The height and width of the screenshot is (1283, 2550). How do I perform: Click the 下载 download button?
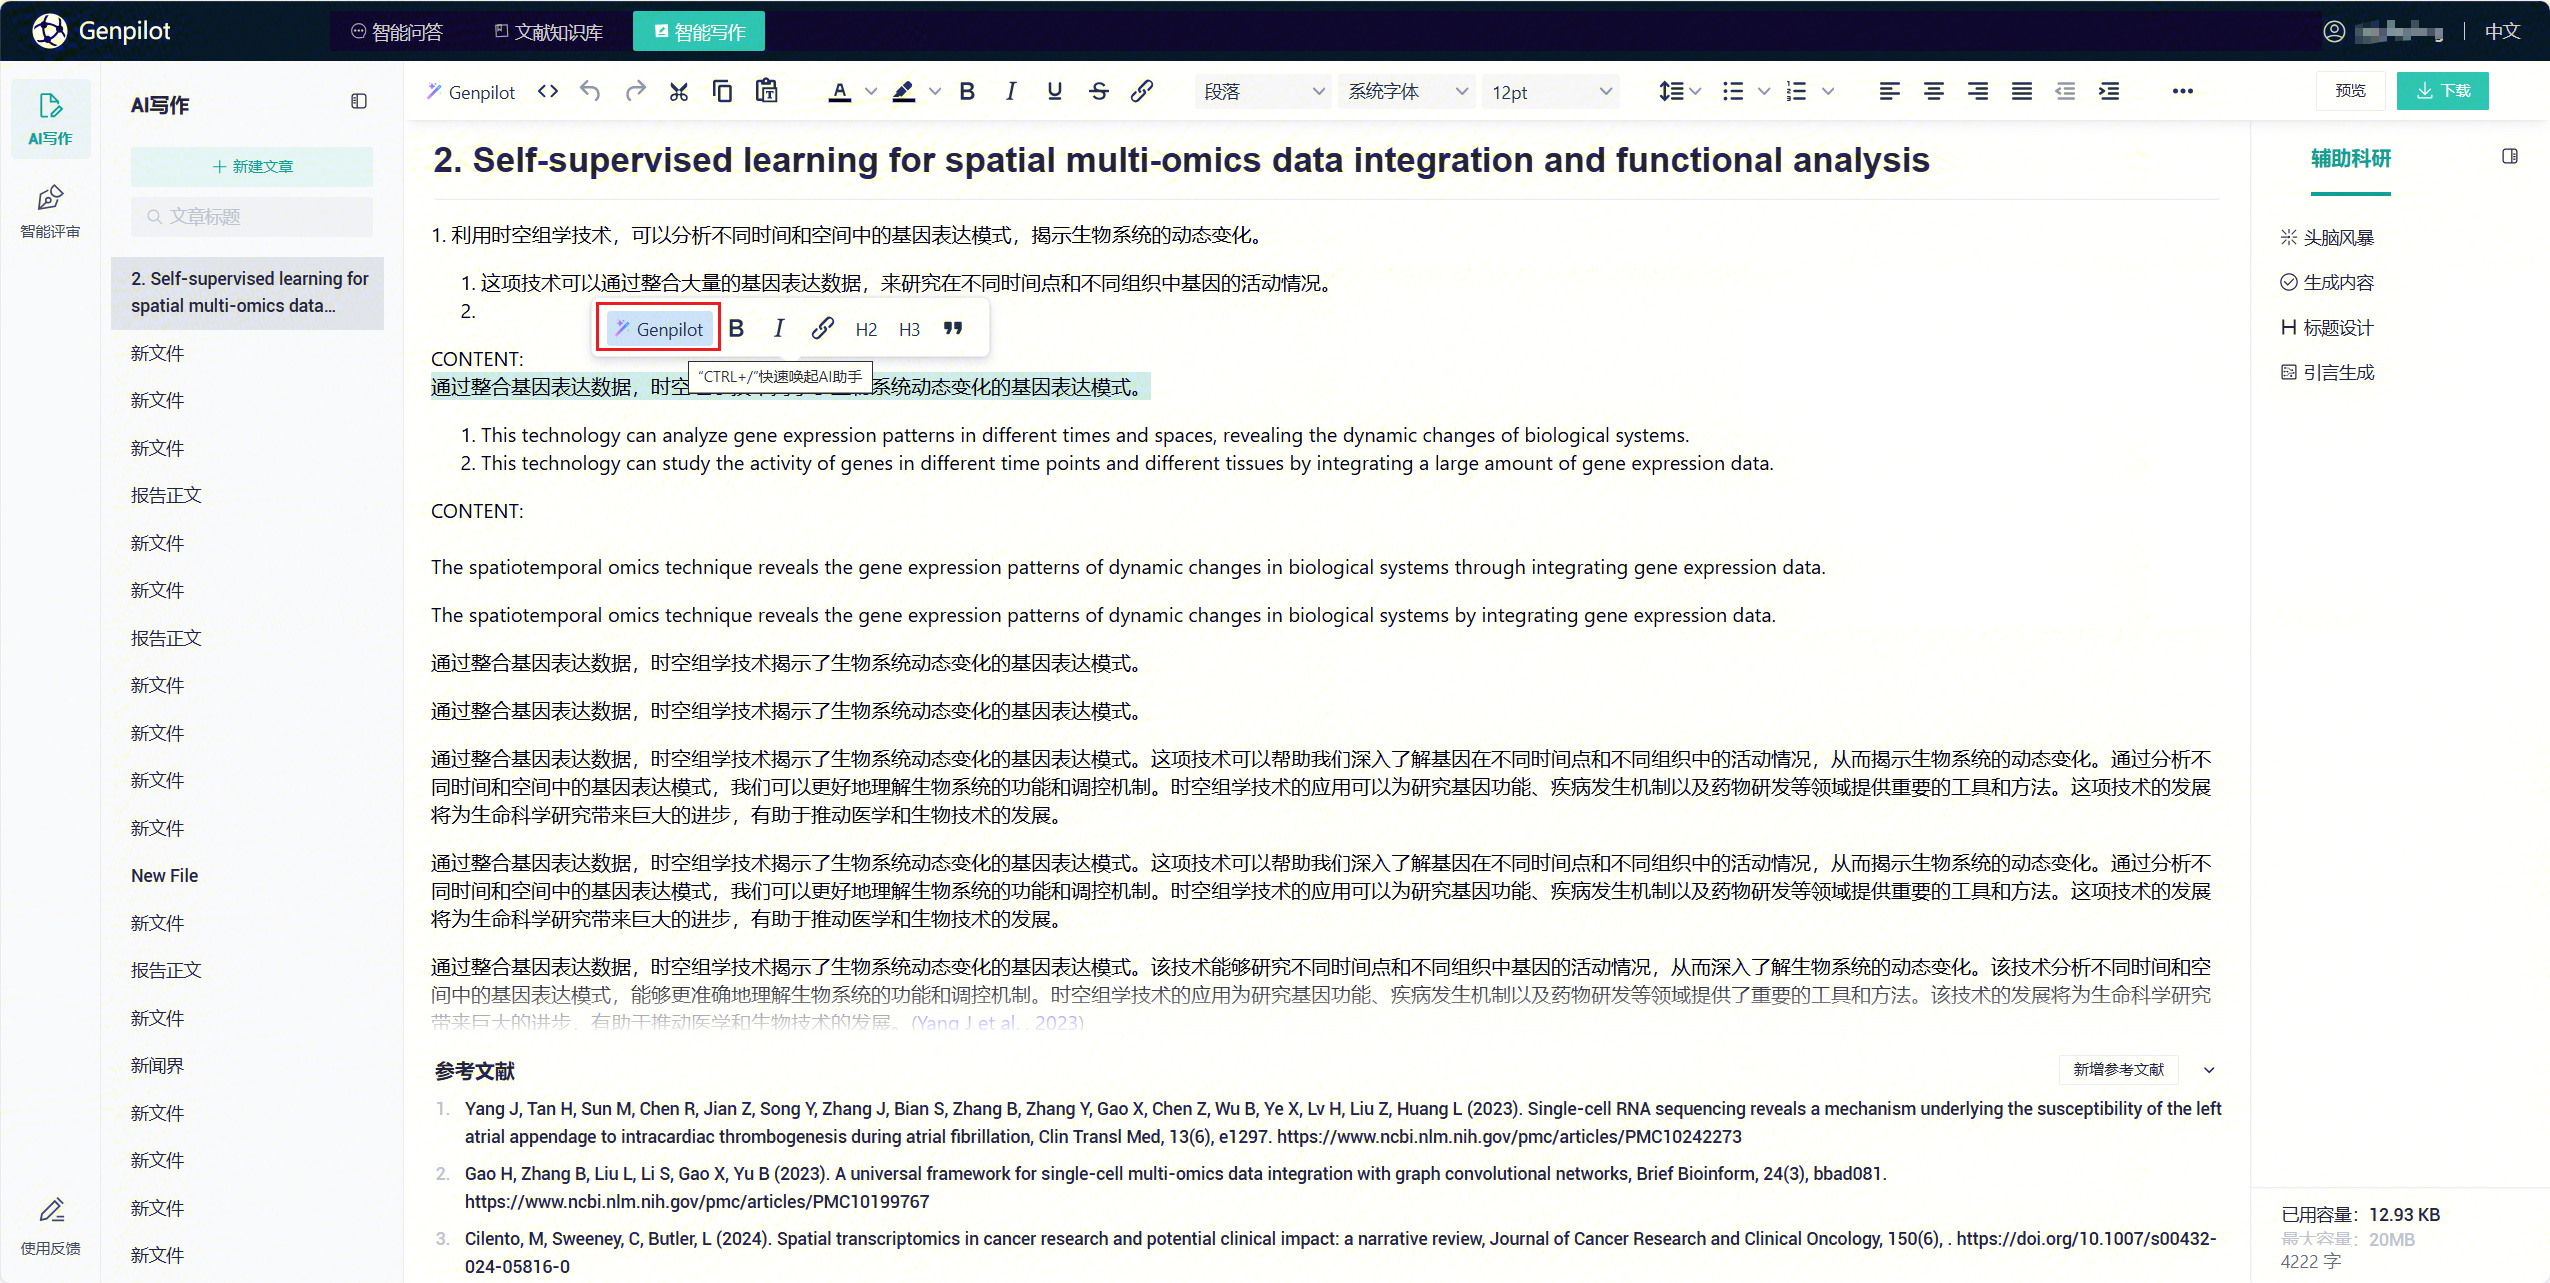click(2442, 91)
